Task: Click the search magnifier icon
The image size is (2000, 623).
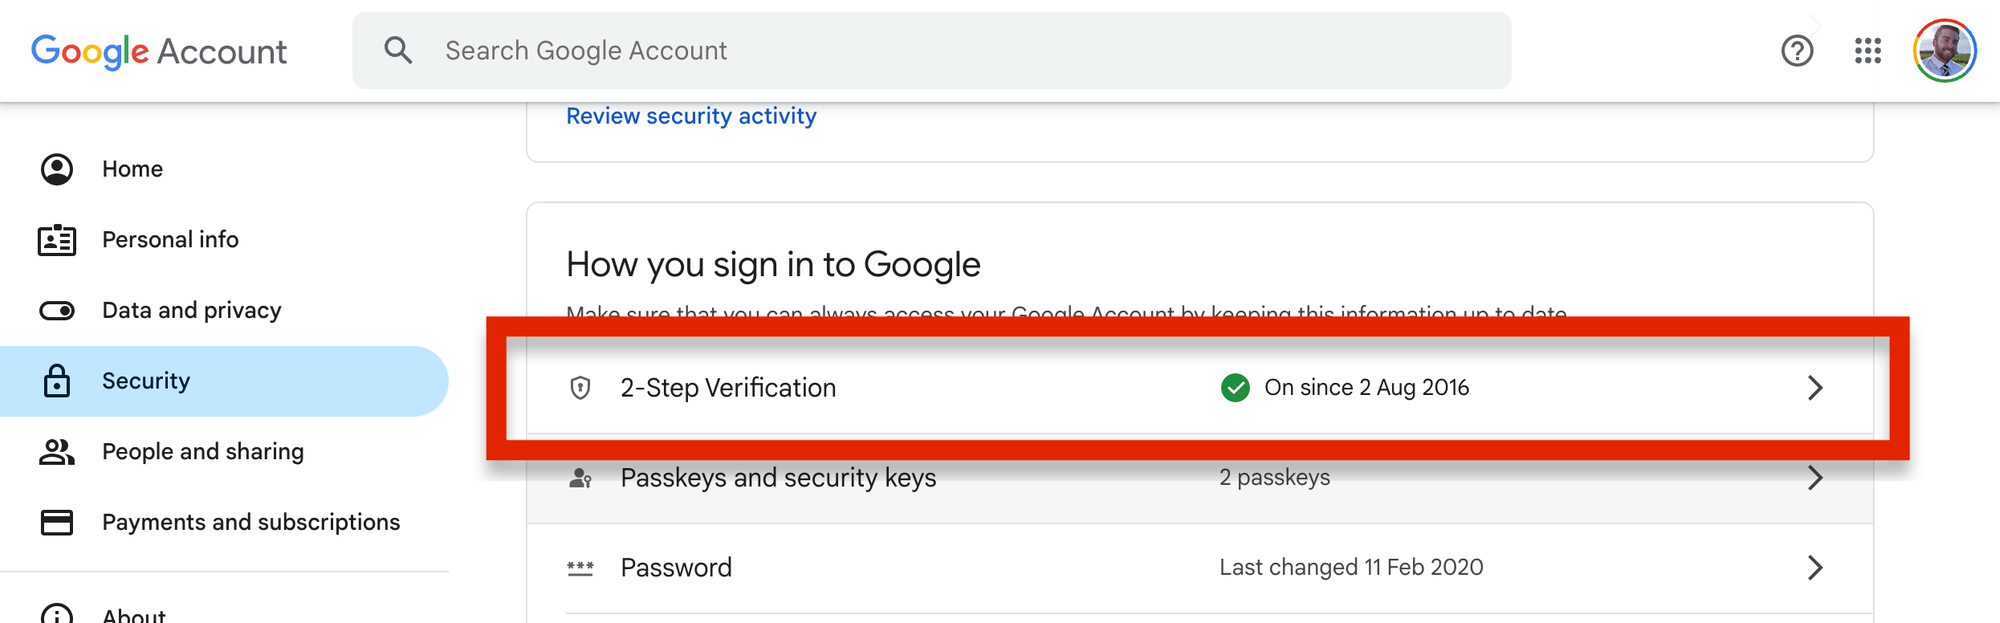Action: tap(398, 50)
